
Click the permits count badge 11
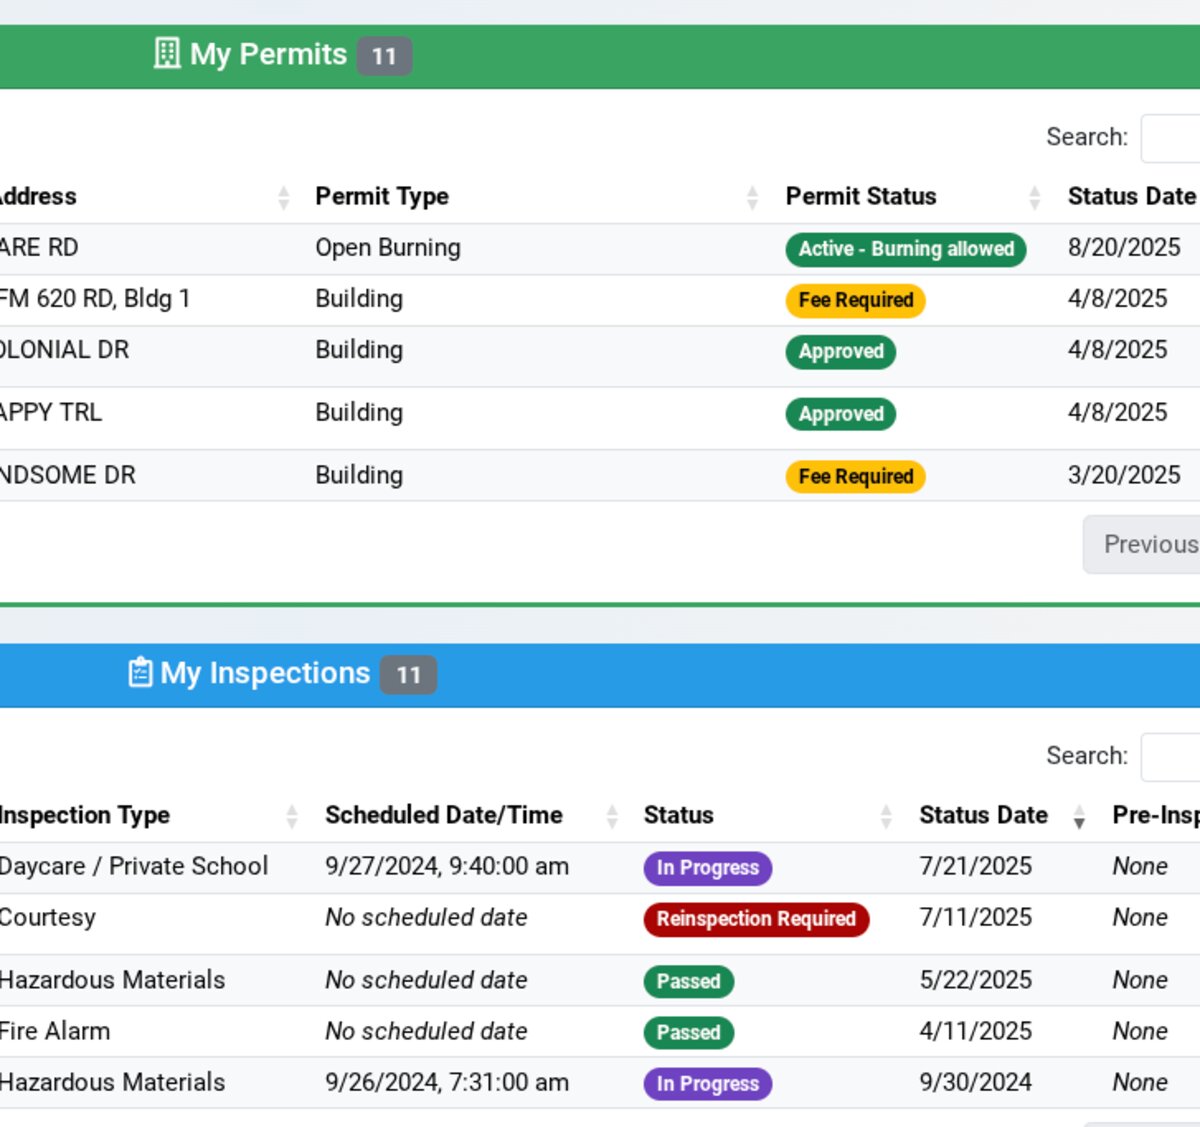[384, 56]
